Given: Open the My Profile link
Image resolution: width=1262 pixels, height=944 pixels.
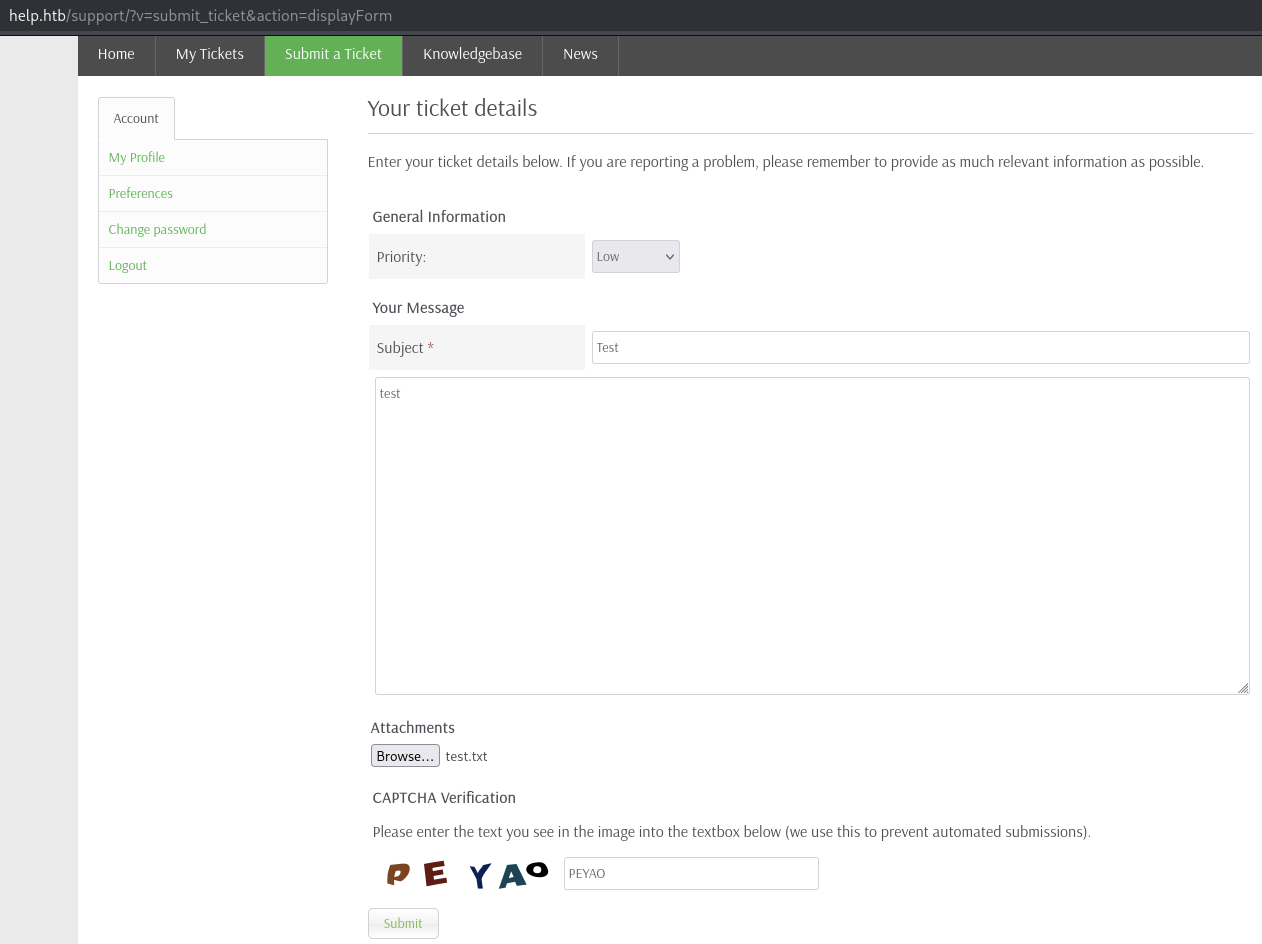Looking at the screenshot, I should tap(137, 158).
